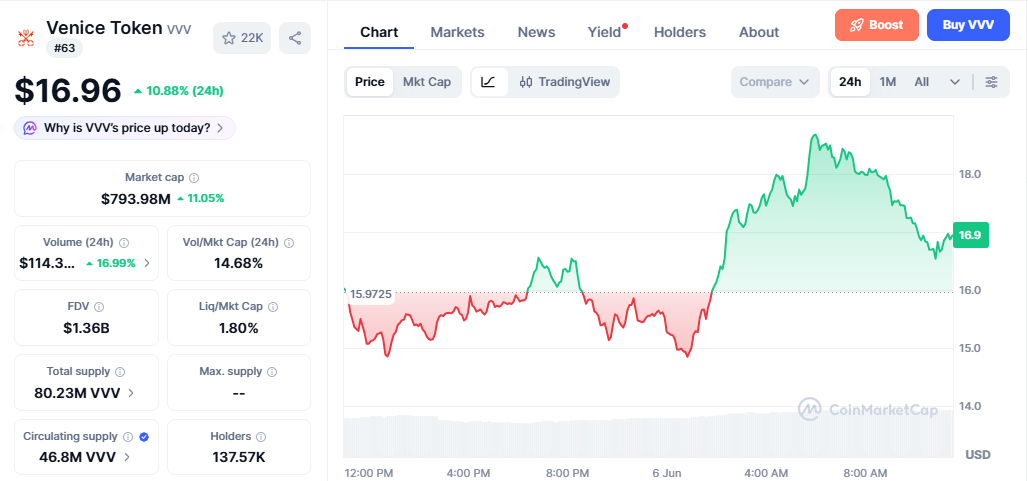
Task: Open the About tab
Action: (759, 32)
